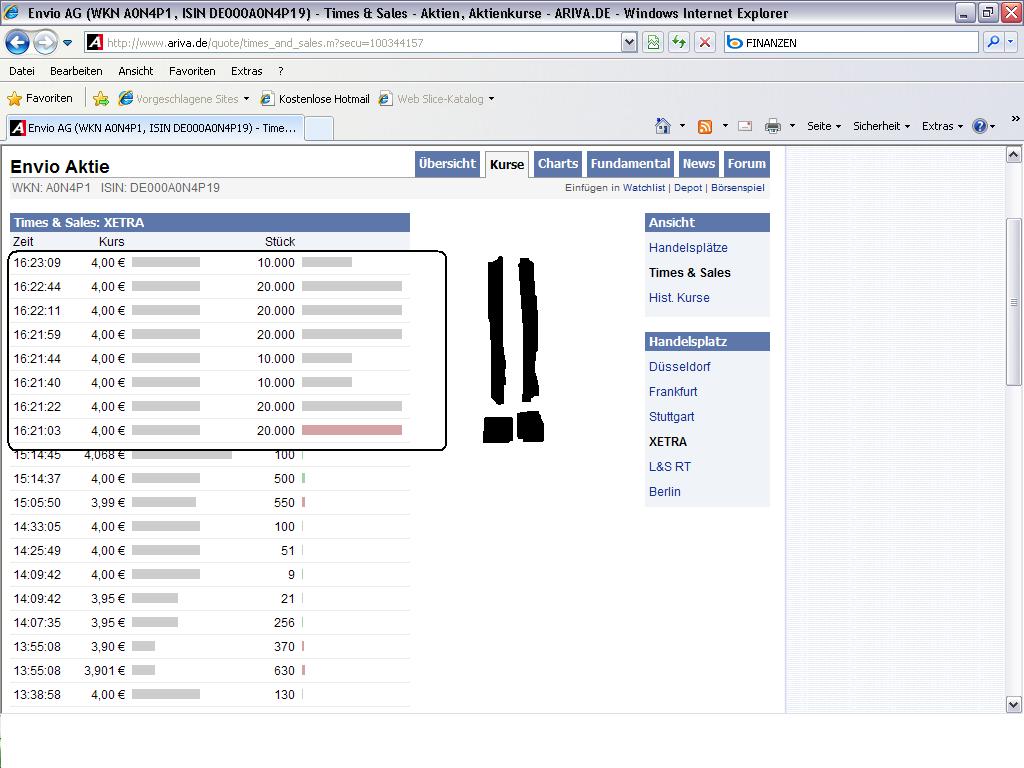Click the browser Back arrow button
Image resolution: width=1024 pixels, height=768 pixels.
[x=17, y=42]
